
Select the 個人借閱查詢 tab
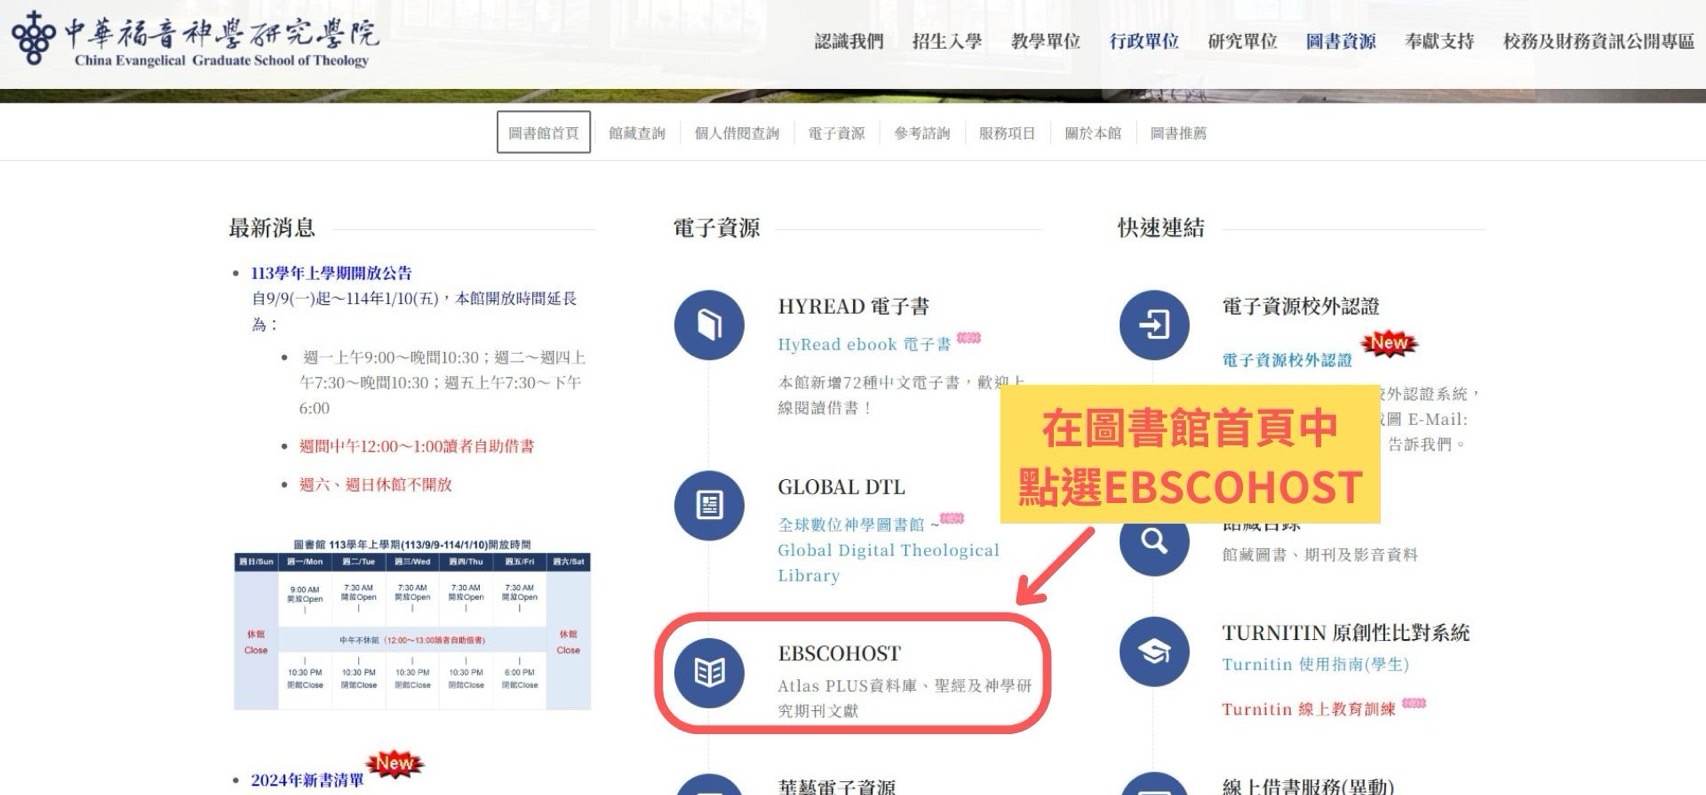tap(737, 133)
